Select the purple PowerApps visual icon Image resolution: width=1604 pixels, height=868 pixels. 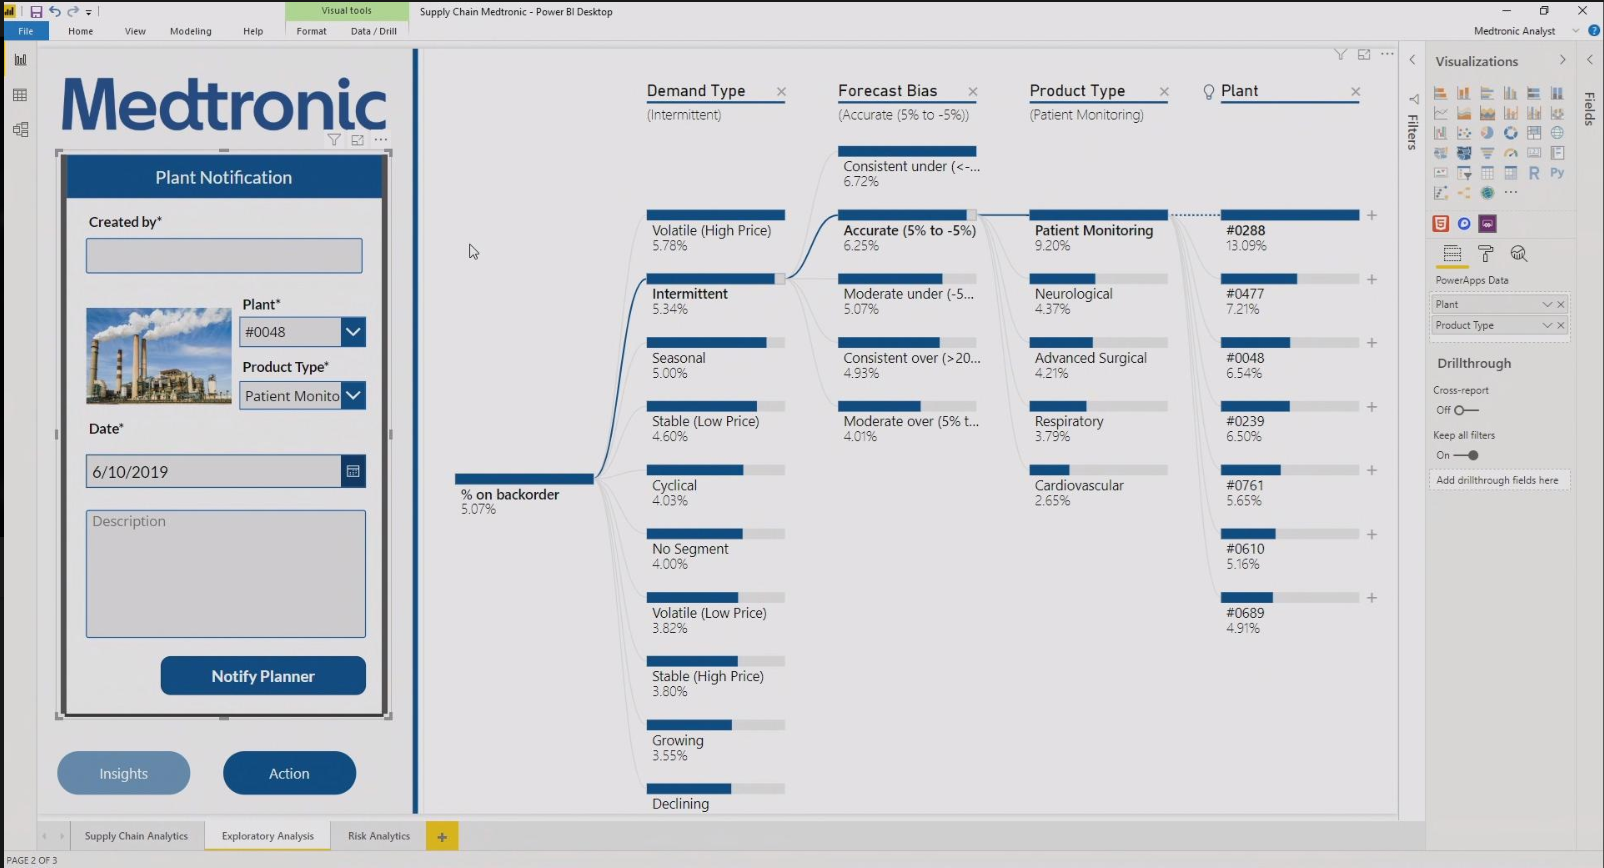coord(1487,223)
